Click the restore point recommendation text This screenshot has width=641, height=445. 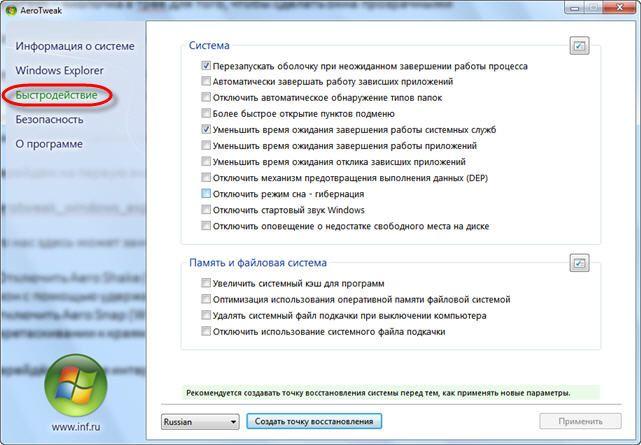[378, 393]
